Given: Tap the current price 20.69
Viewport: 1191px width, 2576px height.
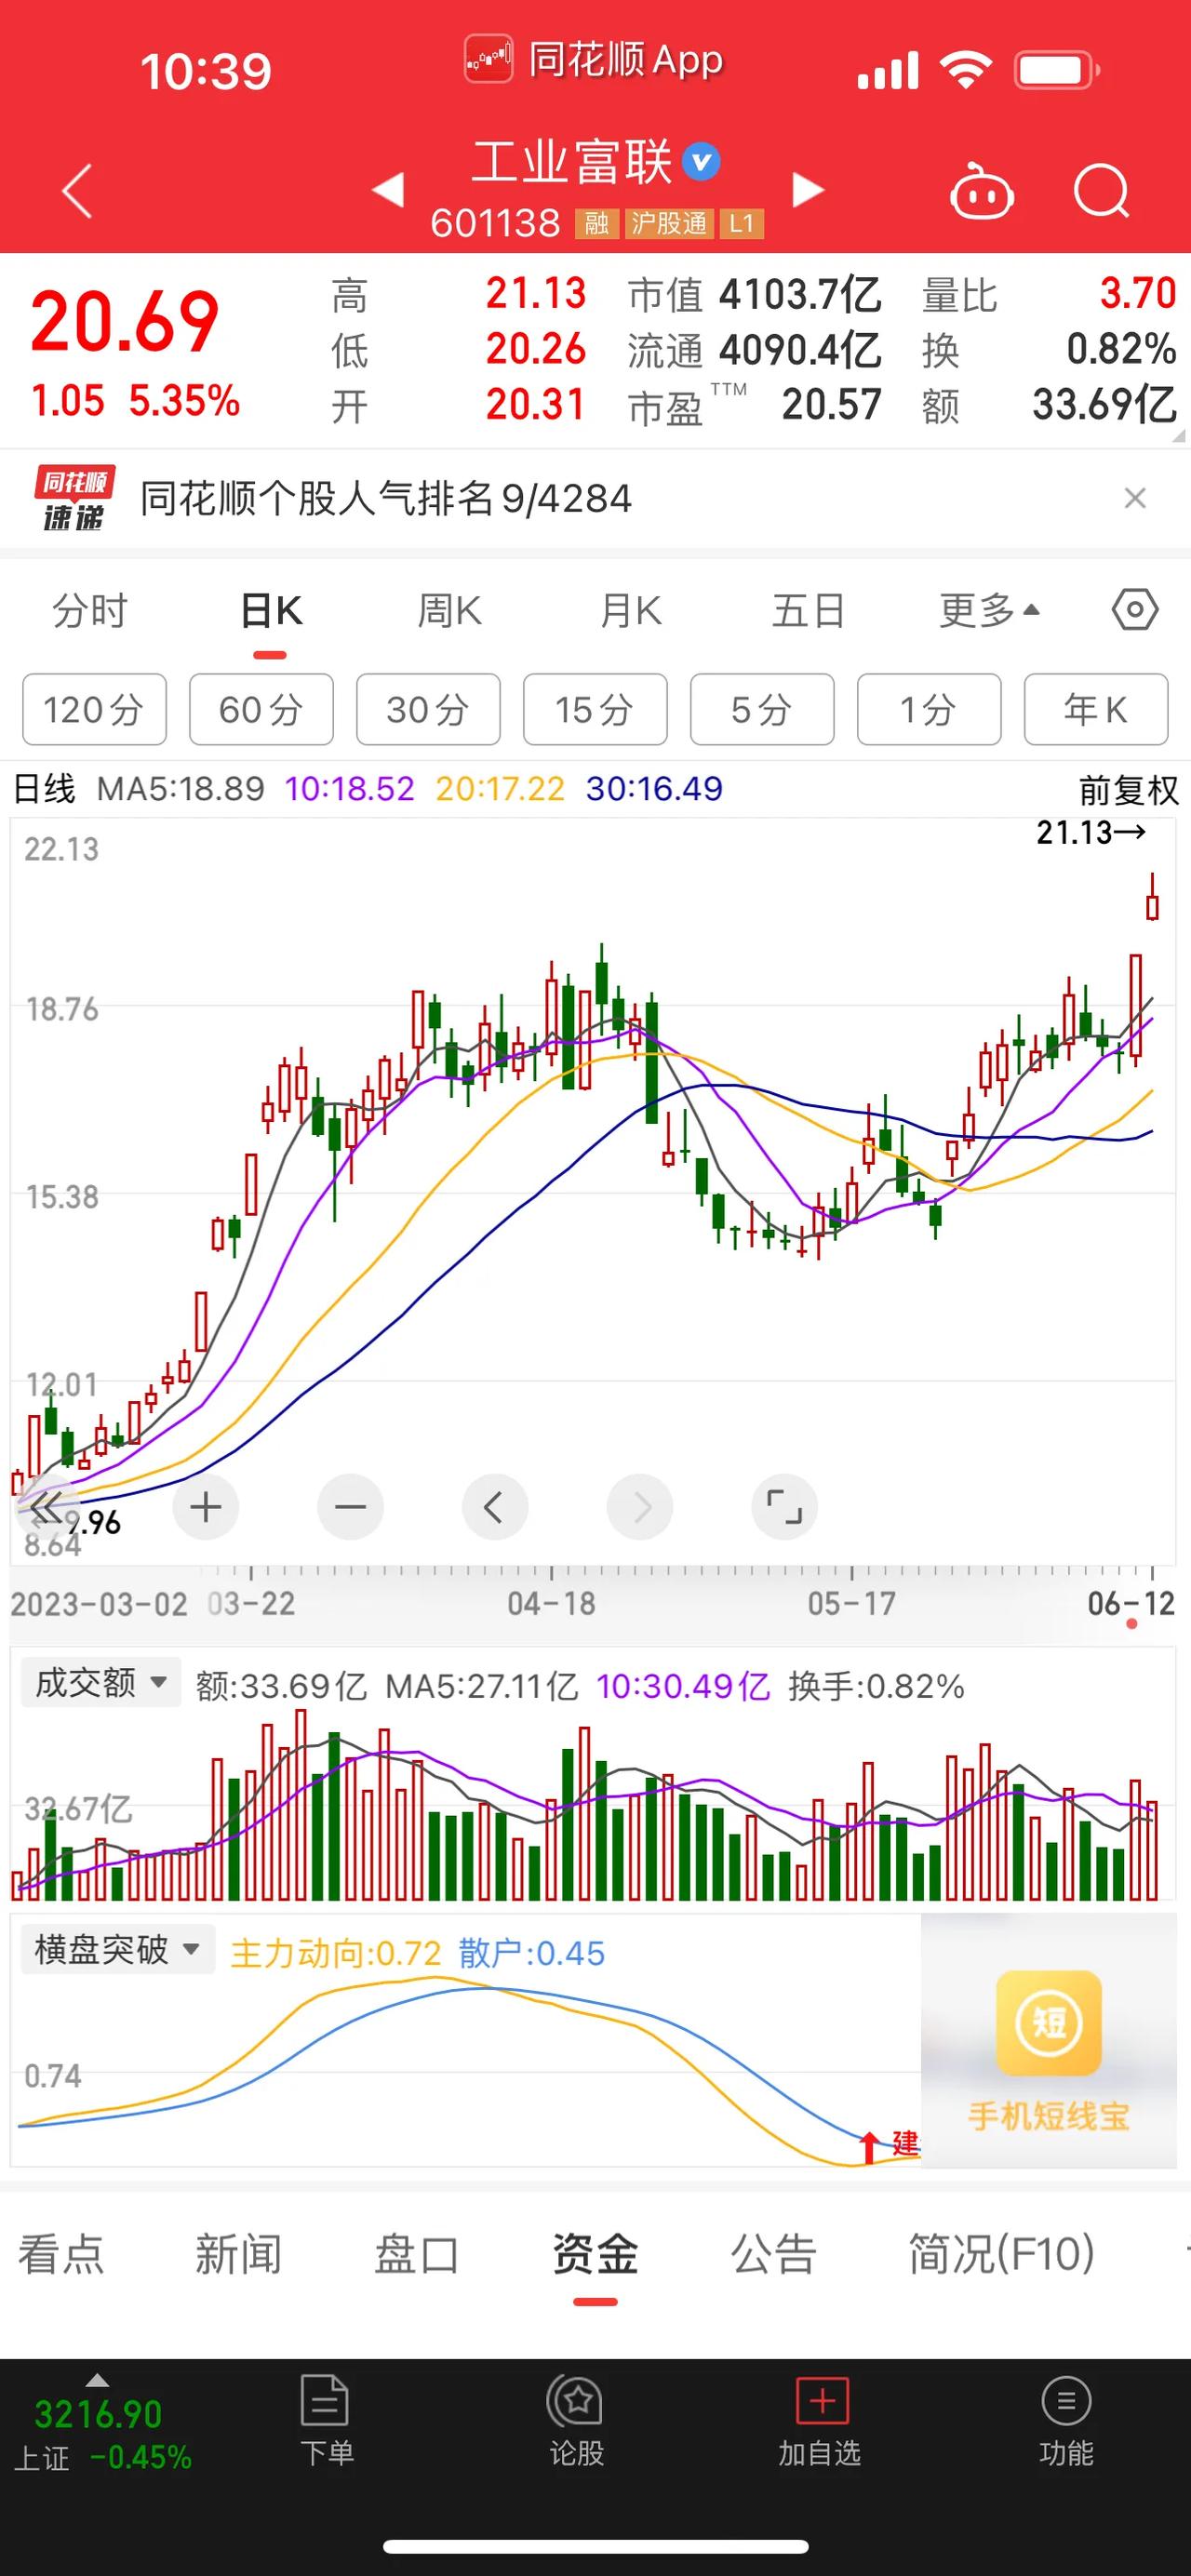Looking at the screenshot, I should pyautogui.click(x=125, y=322).
